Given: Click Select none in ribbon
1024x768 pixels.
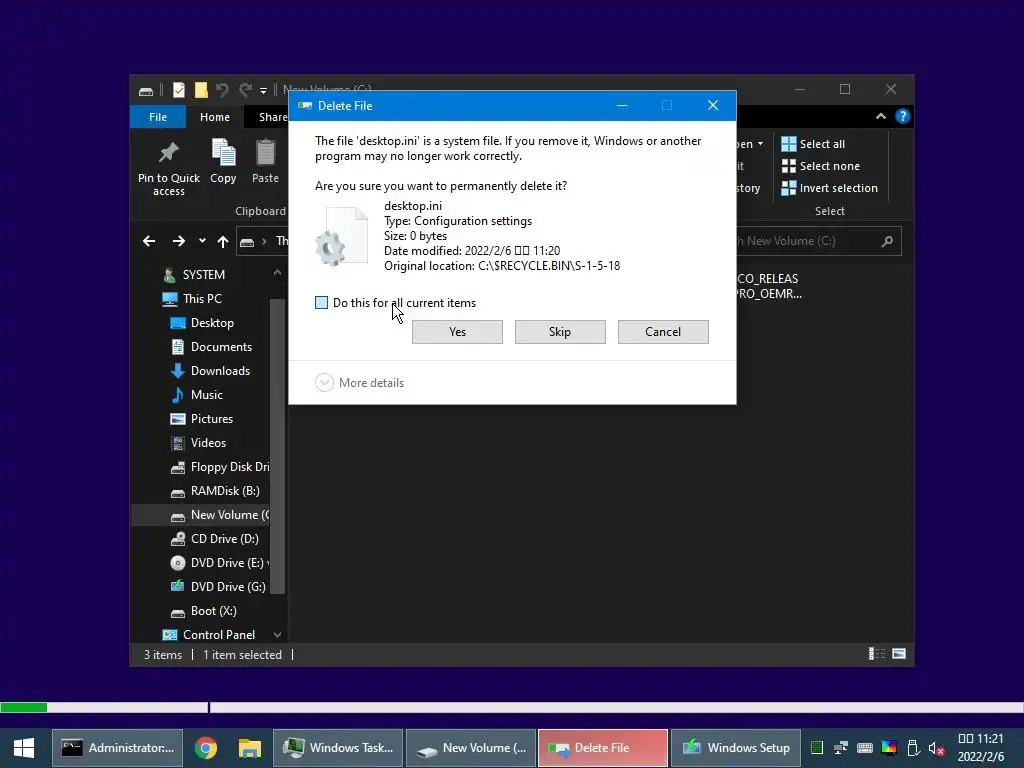Looking at the screenshot, I should pyautogui.click(x=820, y=166).
